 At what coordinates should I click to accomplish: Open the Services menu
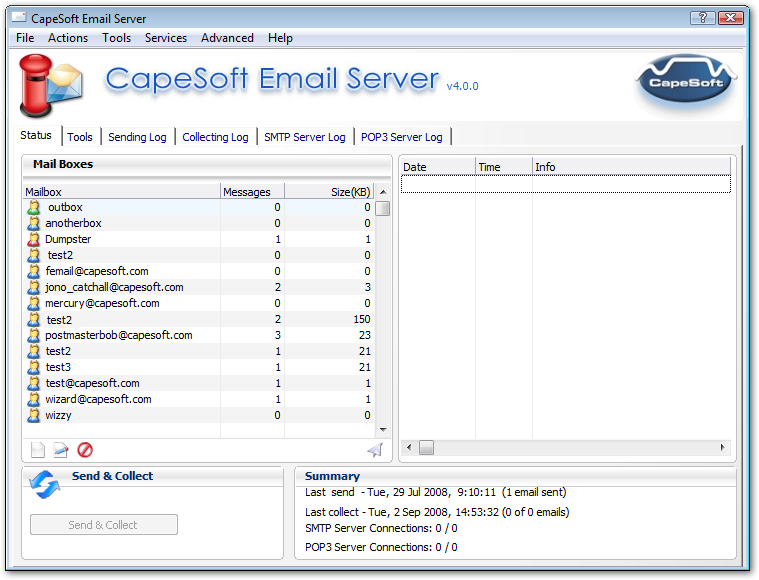(x=166, y=38)
